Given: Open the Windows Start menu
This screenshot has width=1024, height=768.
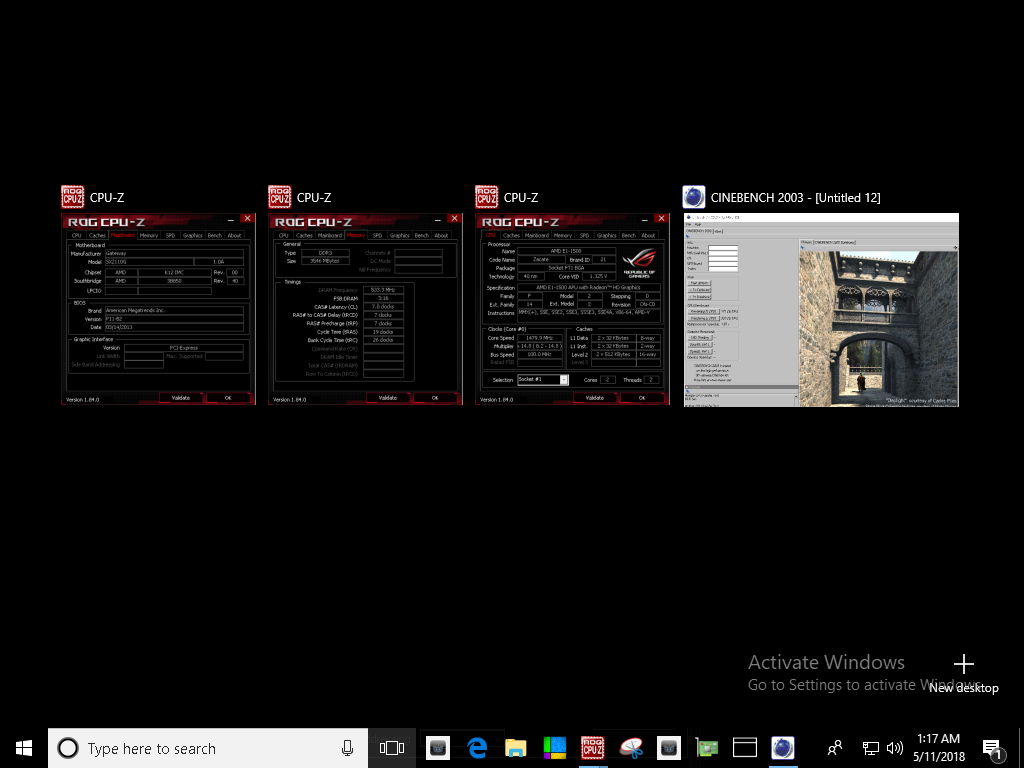Looking at the screenshot, I should click(x=24, y=748).
